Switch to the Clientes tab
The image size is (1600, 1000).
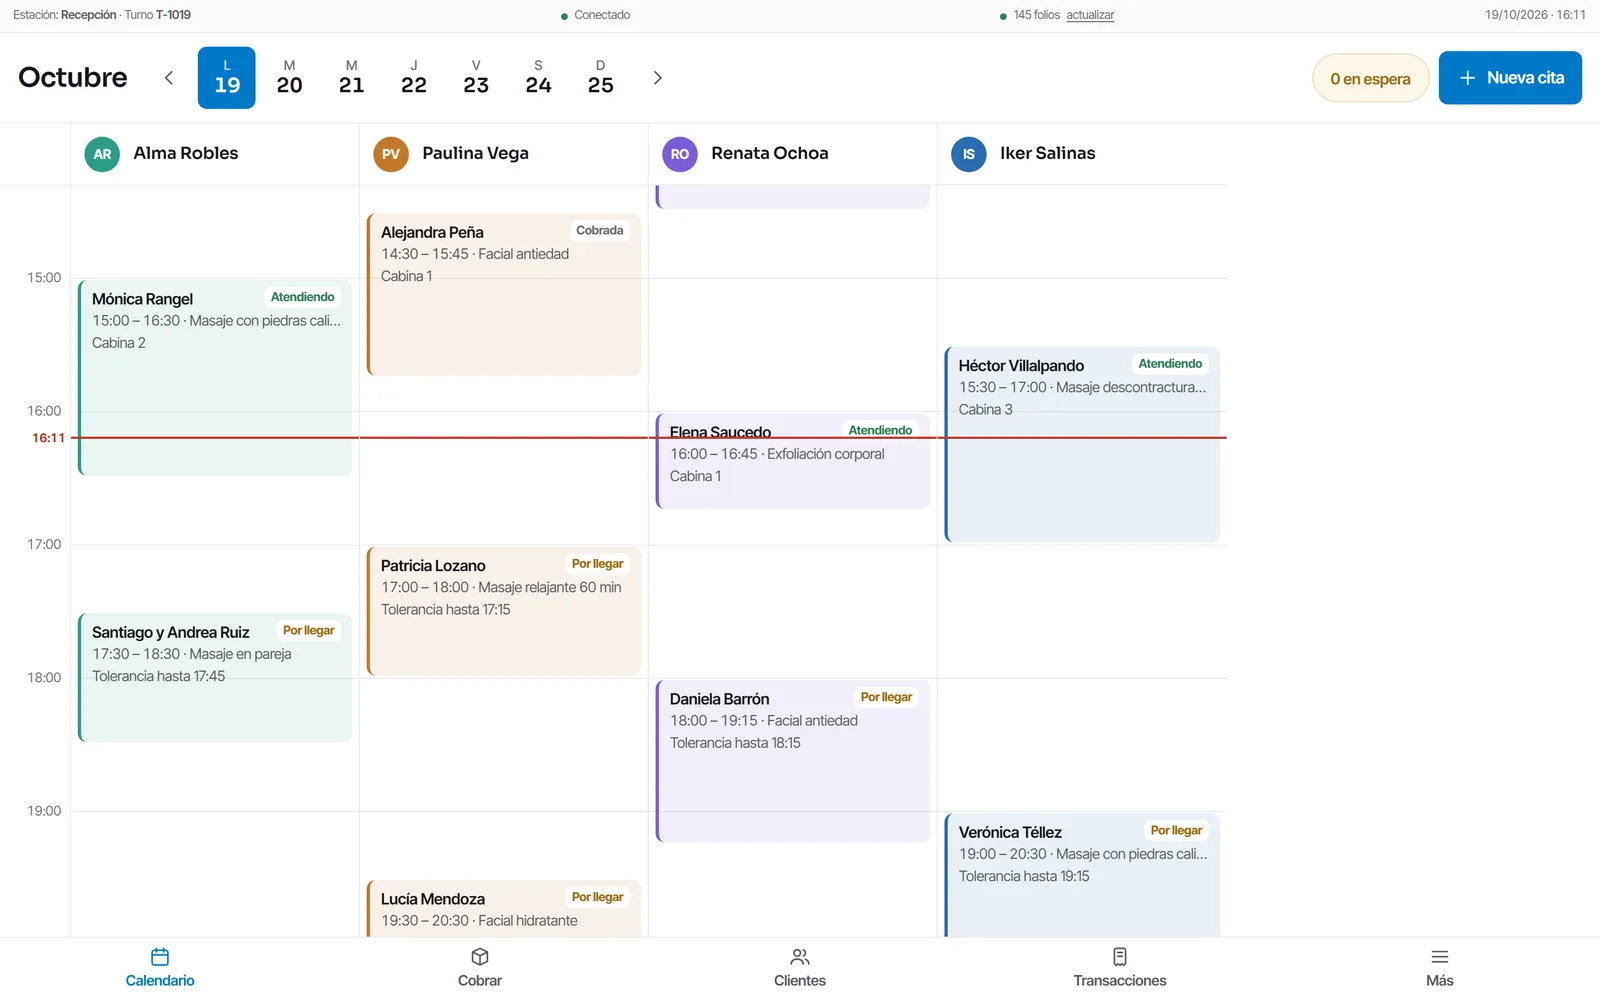pos(800,968)
